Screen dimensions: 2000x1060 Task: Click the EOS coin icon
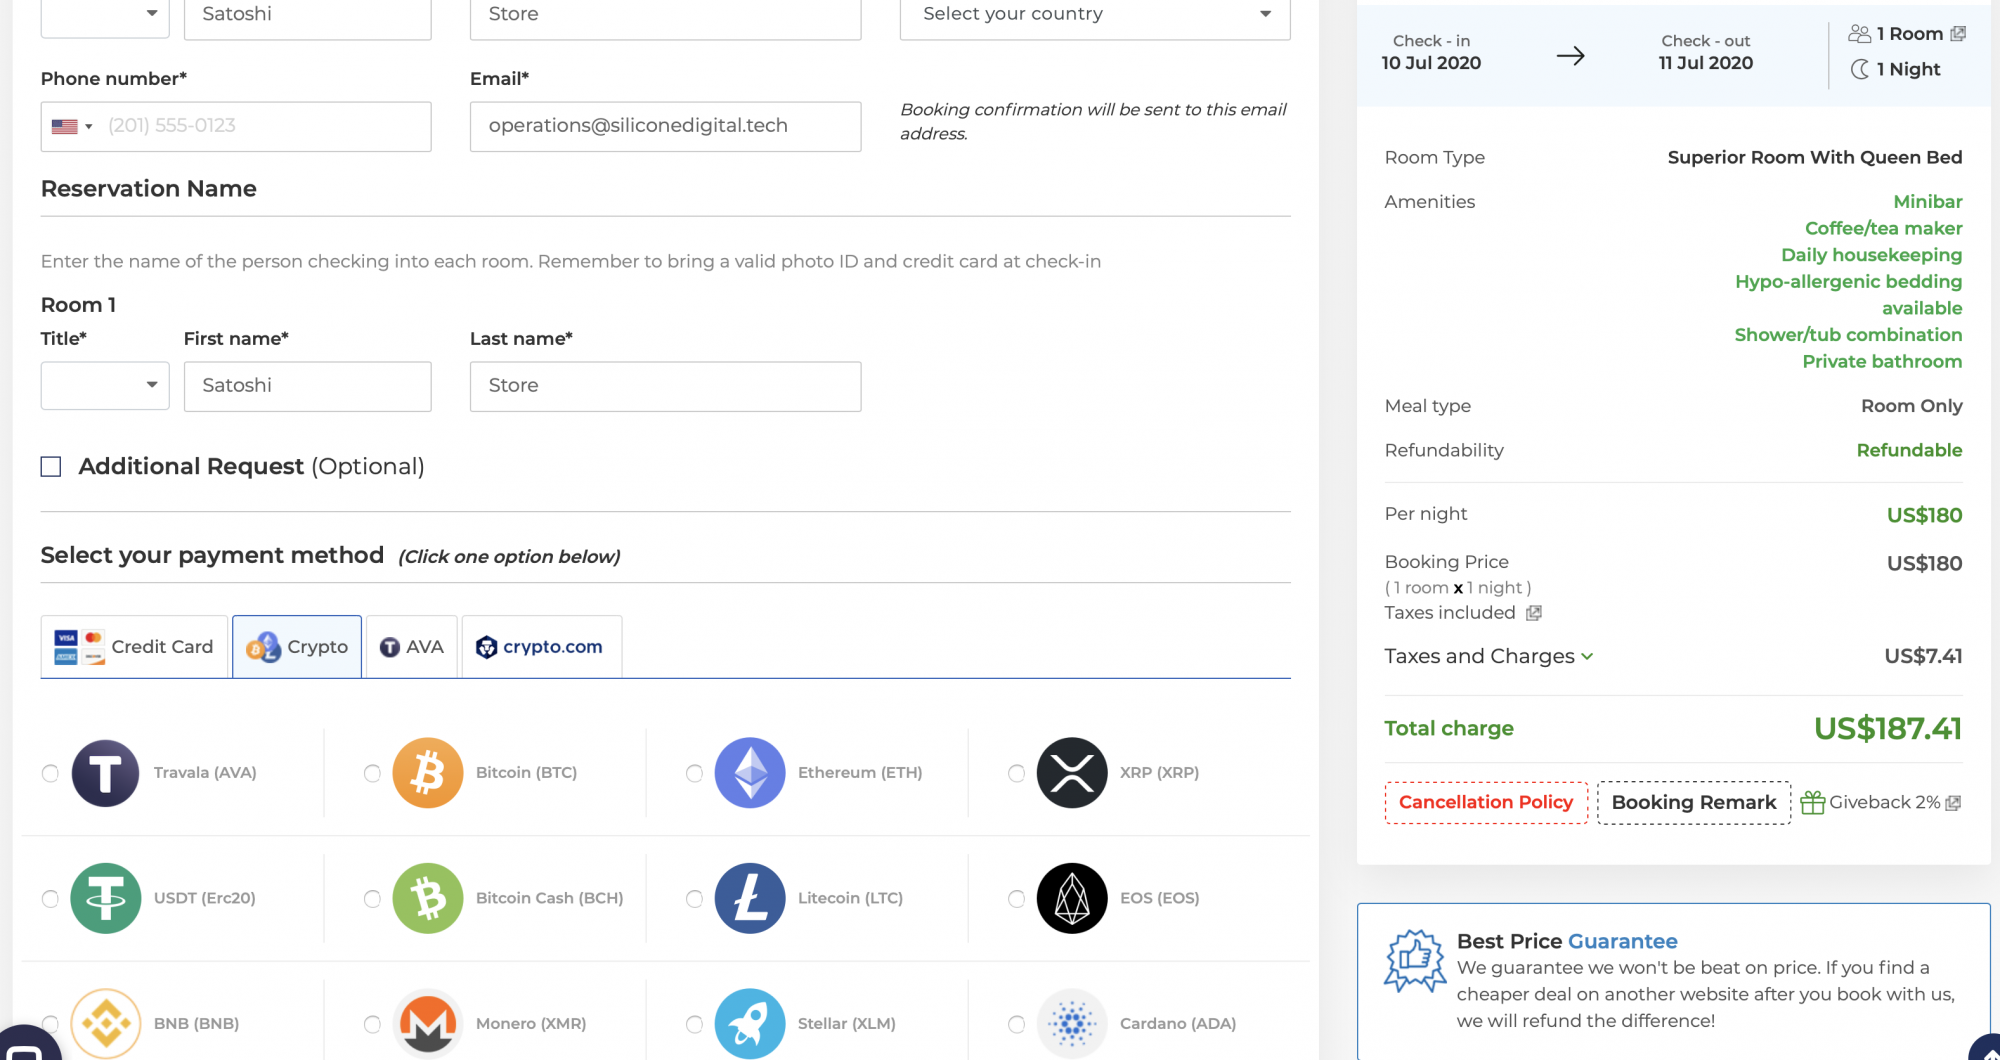click(x=1072, y=898)
